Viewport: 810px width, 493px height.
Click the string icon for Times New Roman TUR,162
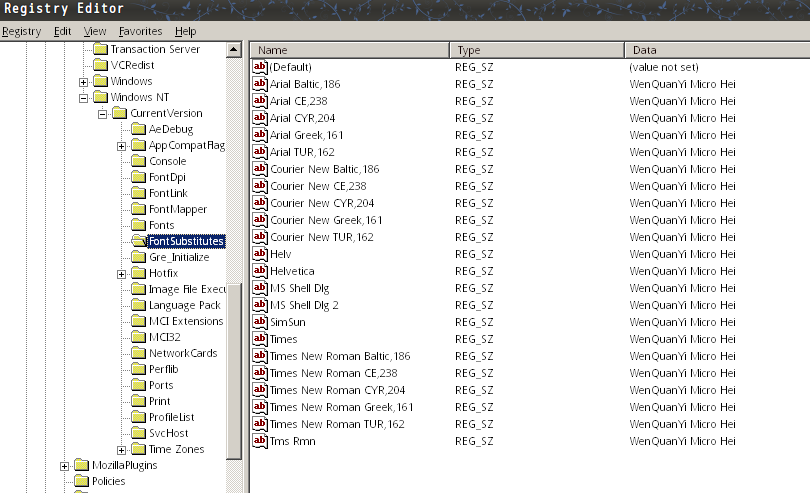click(x=260, y=424)
